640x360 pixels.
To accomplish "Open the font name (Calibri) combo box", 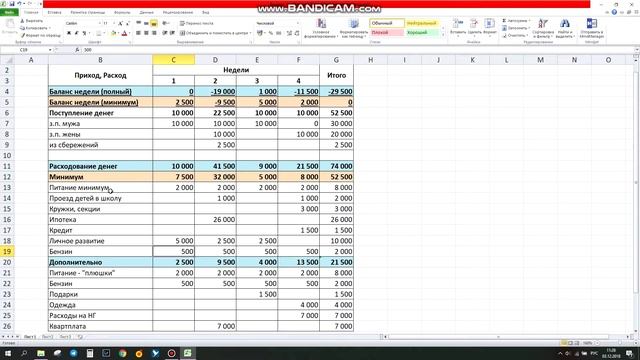I will point(83,24).
